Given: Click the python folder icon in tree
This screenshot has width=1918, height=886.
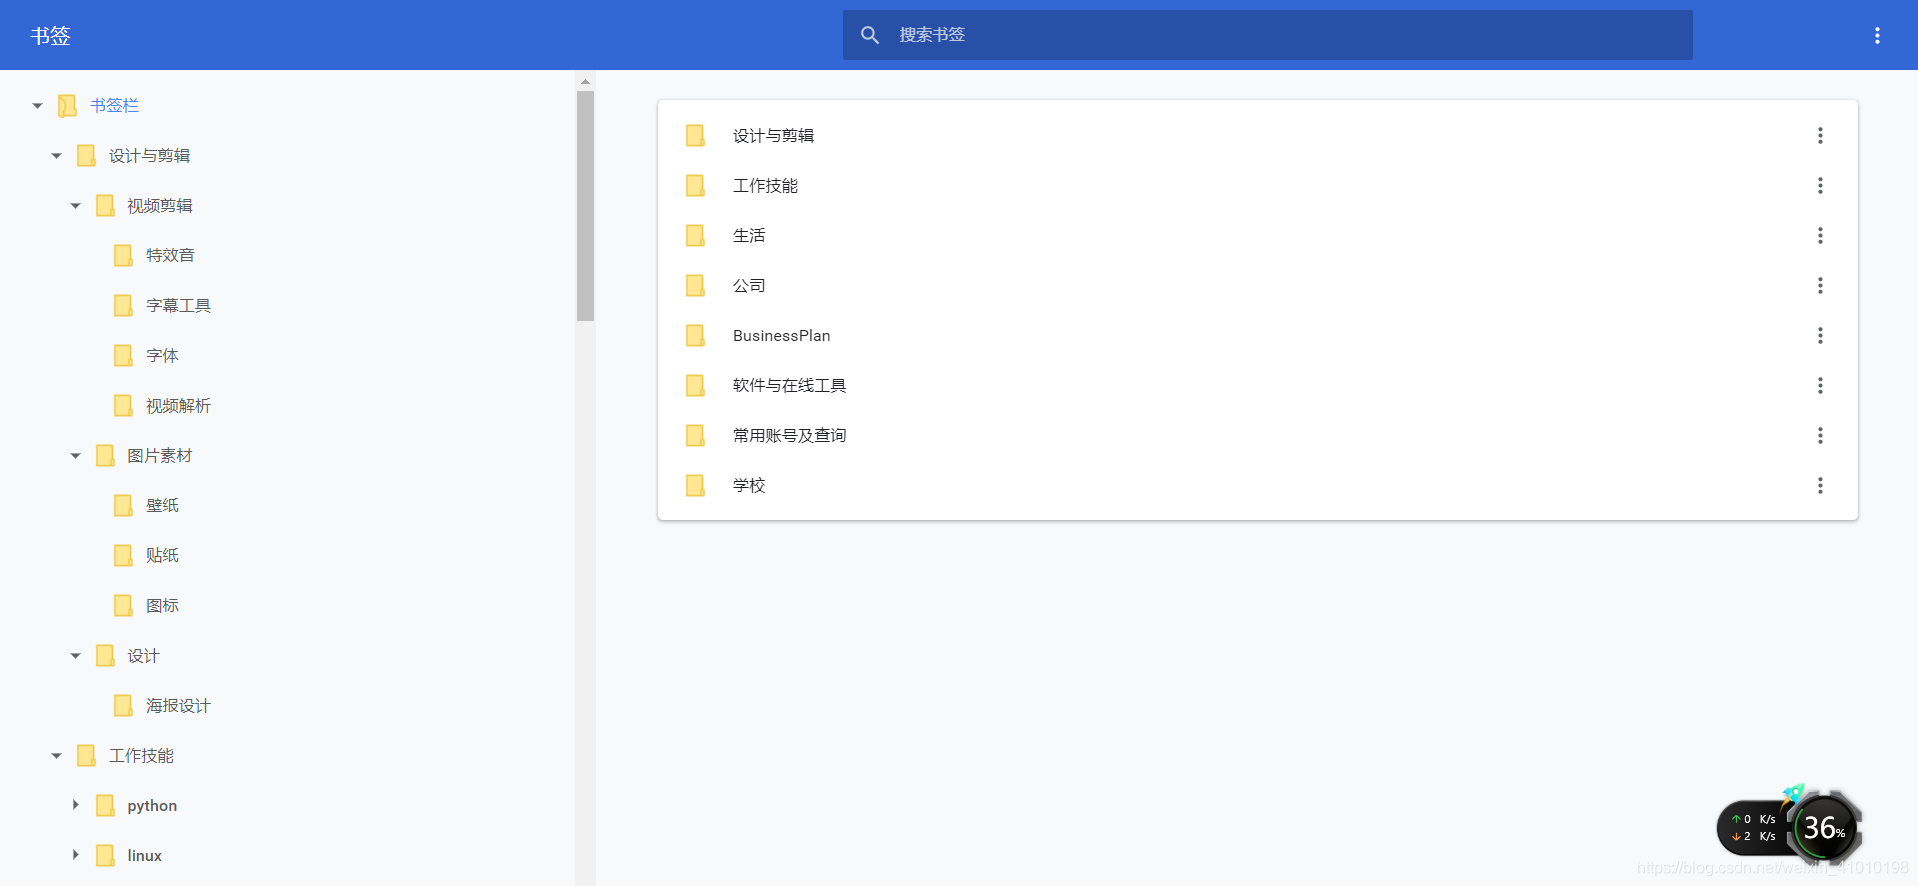Looking at the screenshot, I should (105, 805).
